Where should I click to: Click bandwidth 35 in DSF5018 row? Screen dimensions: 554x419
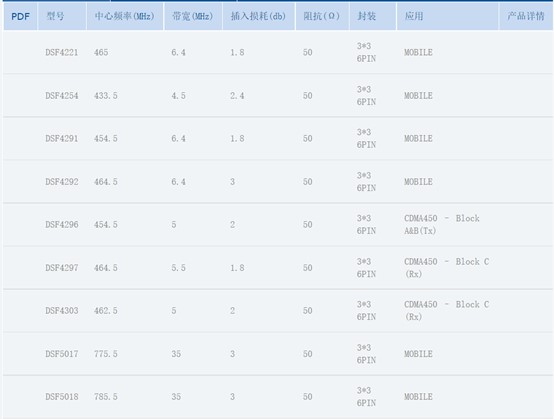click(176, 397)
